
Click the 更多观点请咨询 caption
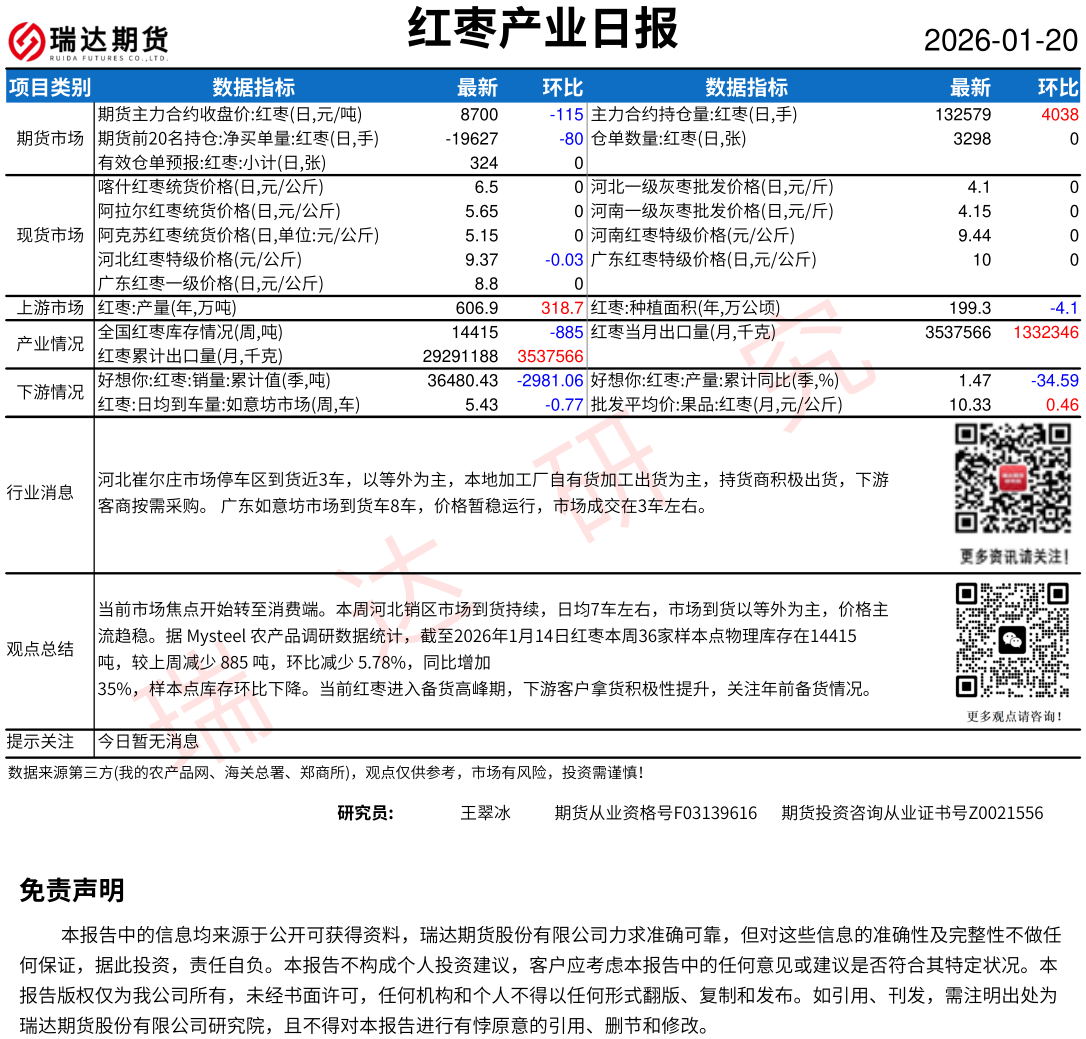pyautogui.click(x=1014, y=716)
